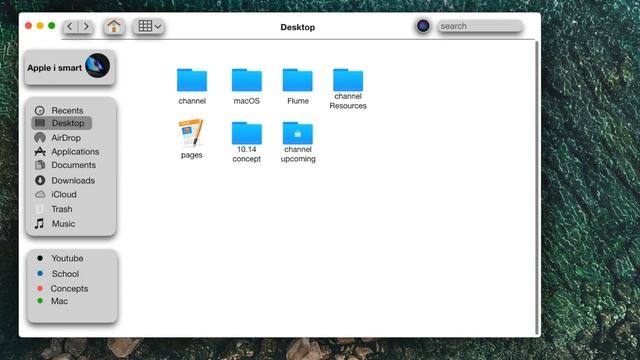The image size is (640, 360).
Task: Go forward with the right arrow button
Action: coord(85,27)
